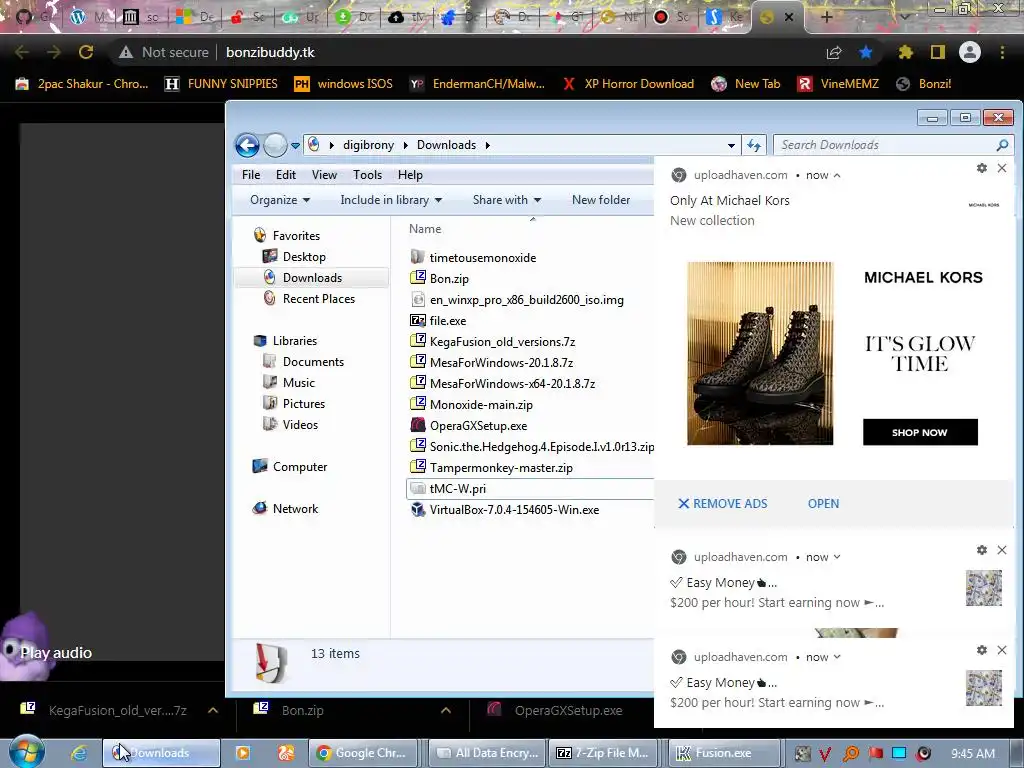Open the Chrome profile avatar
1024x768 pixels.
[x=970, y=52]
